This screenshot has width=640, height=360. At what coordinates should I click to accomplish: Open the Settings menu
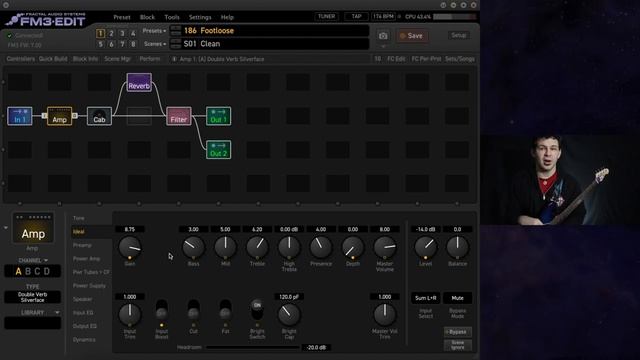200,17
